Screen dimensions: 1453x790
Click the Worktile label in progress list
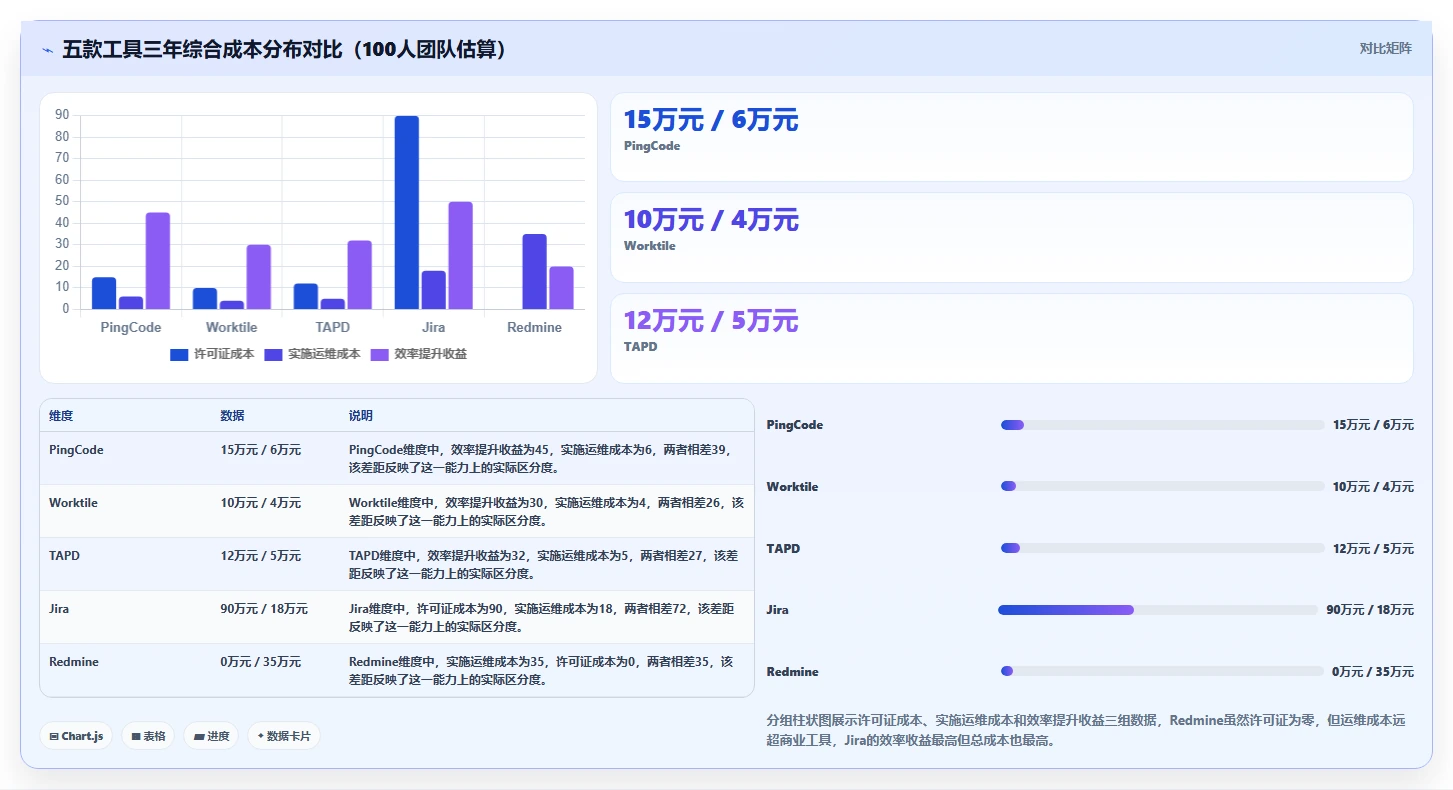click(x=792, y=487)
